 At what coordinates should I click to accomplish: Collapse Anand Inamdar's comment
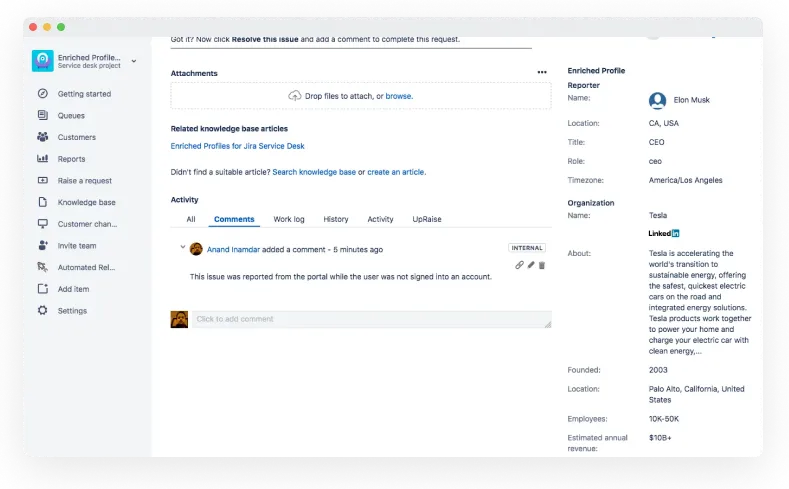(182, 248)
